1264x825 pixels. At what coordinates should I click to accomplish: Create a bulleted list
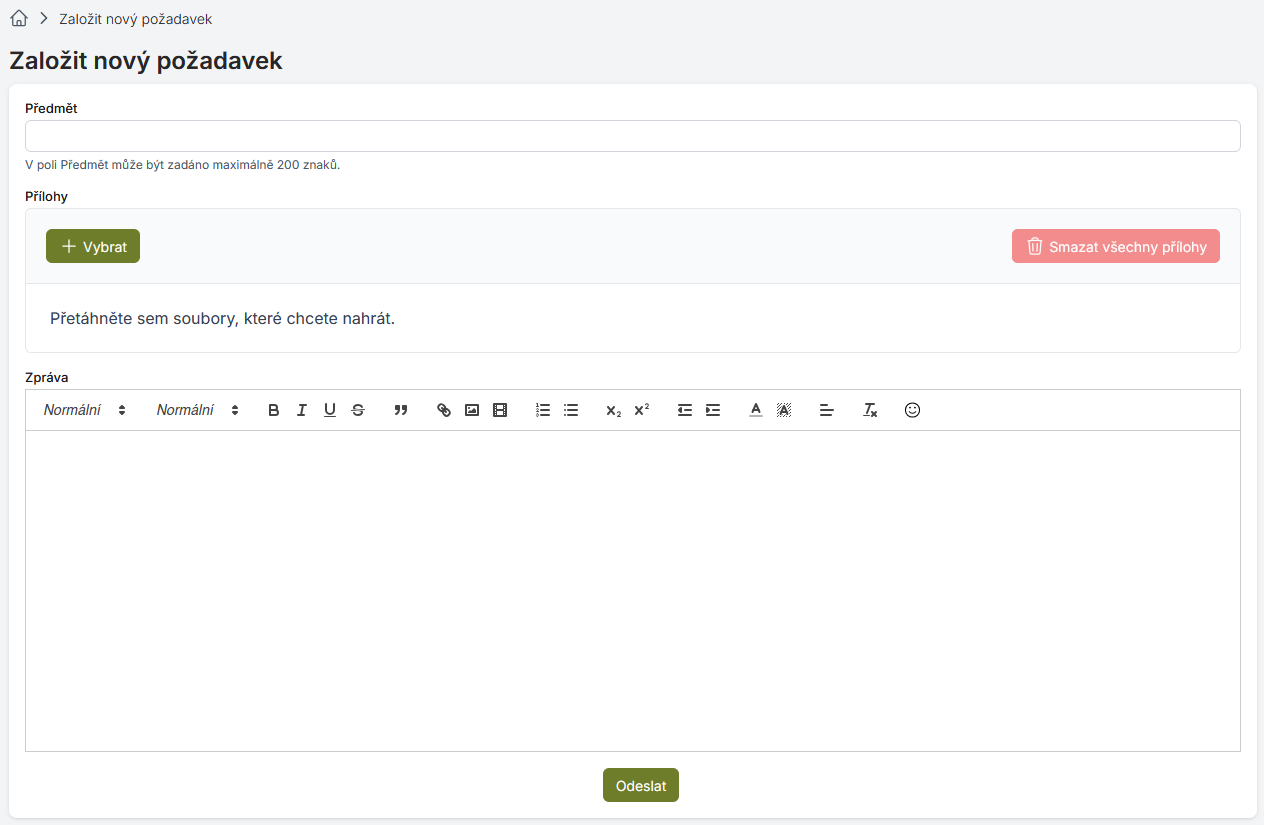pos(571,410)
